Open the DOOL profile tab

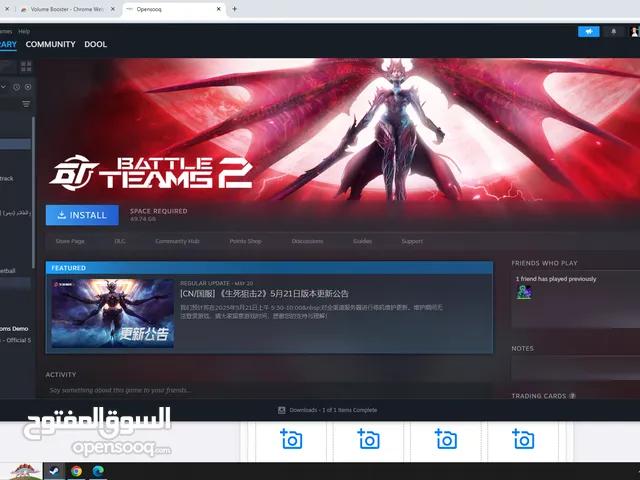click(x=96, y=44)
